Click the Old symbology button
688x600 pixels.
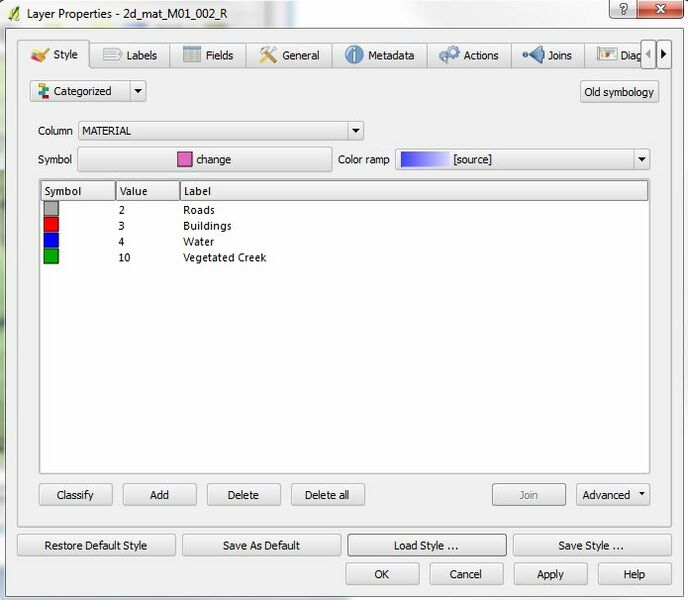pos(619,92)
